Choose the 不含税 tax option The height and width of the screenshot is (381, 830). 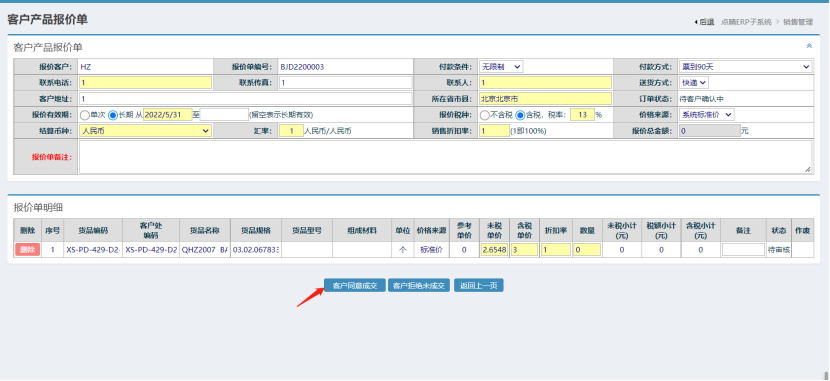(x=484, y=115)
